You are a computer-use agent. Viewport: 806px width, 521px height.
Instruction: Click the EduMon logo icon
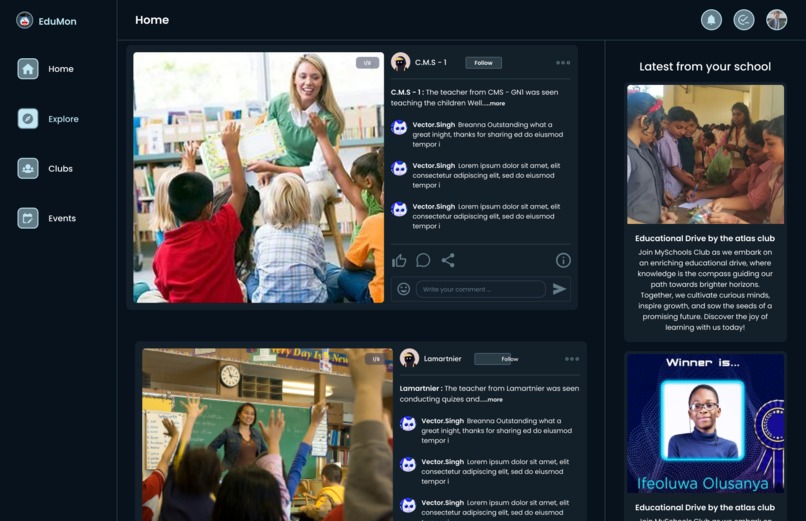24,21
